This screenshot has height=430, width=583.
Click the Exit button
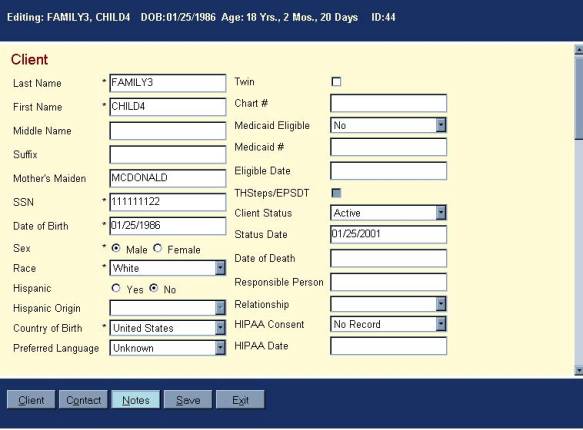240,400
